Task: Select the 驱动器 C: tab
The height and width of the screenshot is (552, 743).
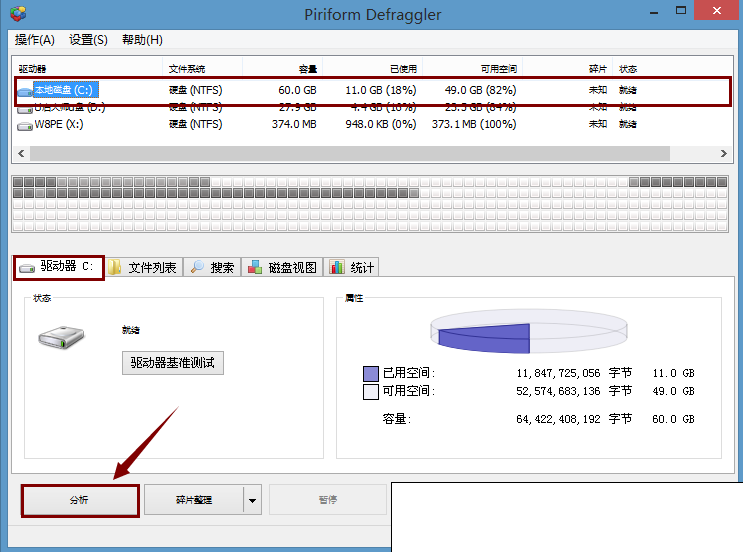Action: tap(59, 268)
